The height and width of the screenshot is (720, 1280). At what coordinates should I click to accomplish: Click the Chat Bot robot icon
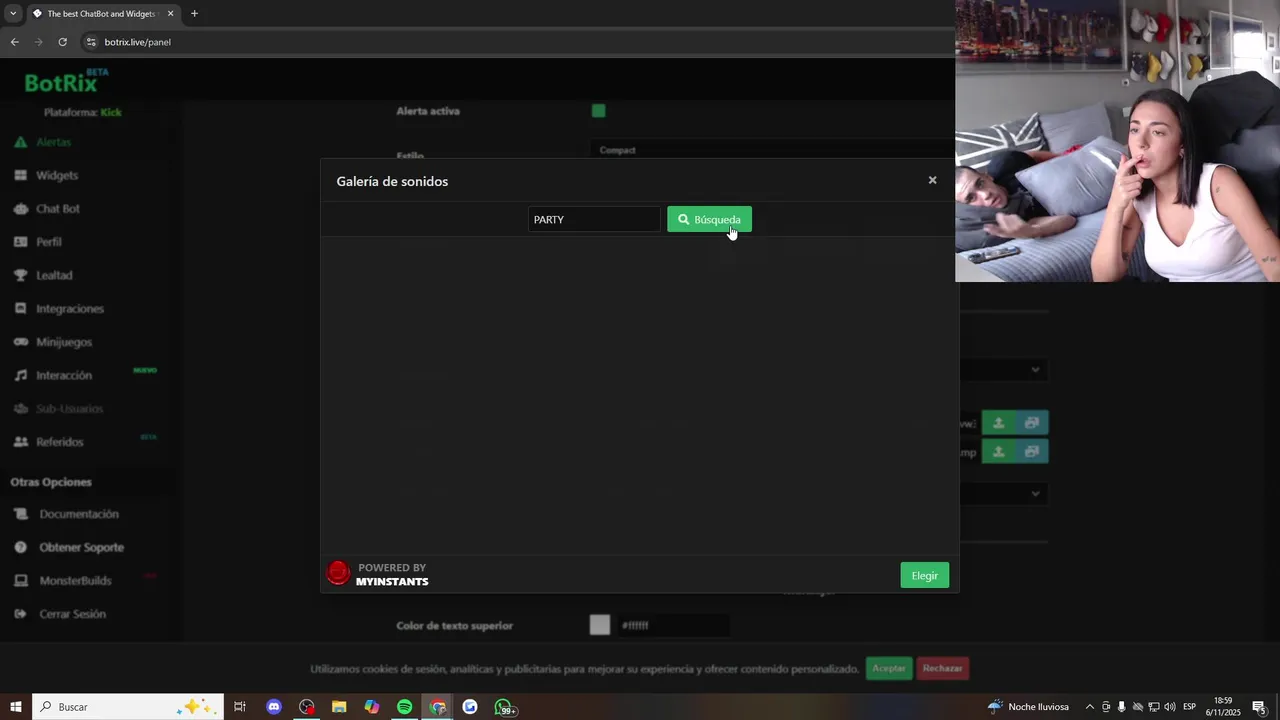click(x=20, y=209)
